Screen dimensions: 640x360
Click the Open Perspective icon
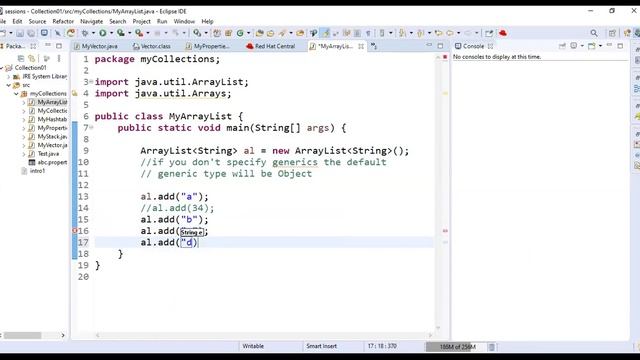click(612, 33)
